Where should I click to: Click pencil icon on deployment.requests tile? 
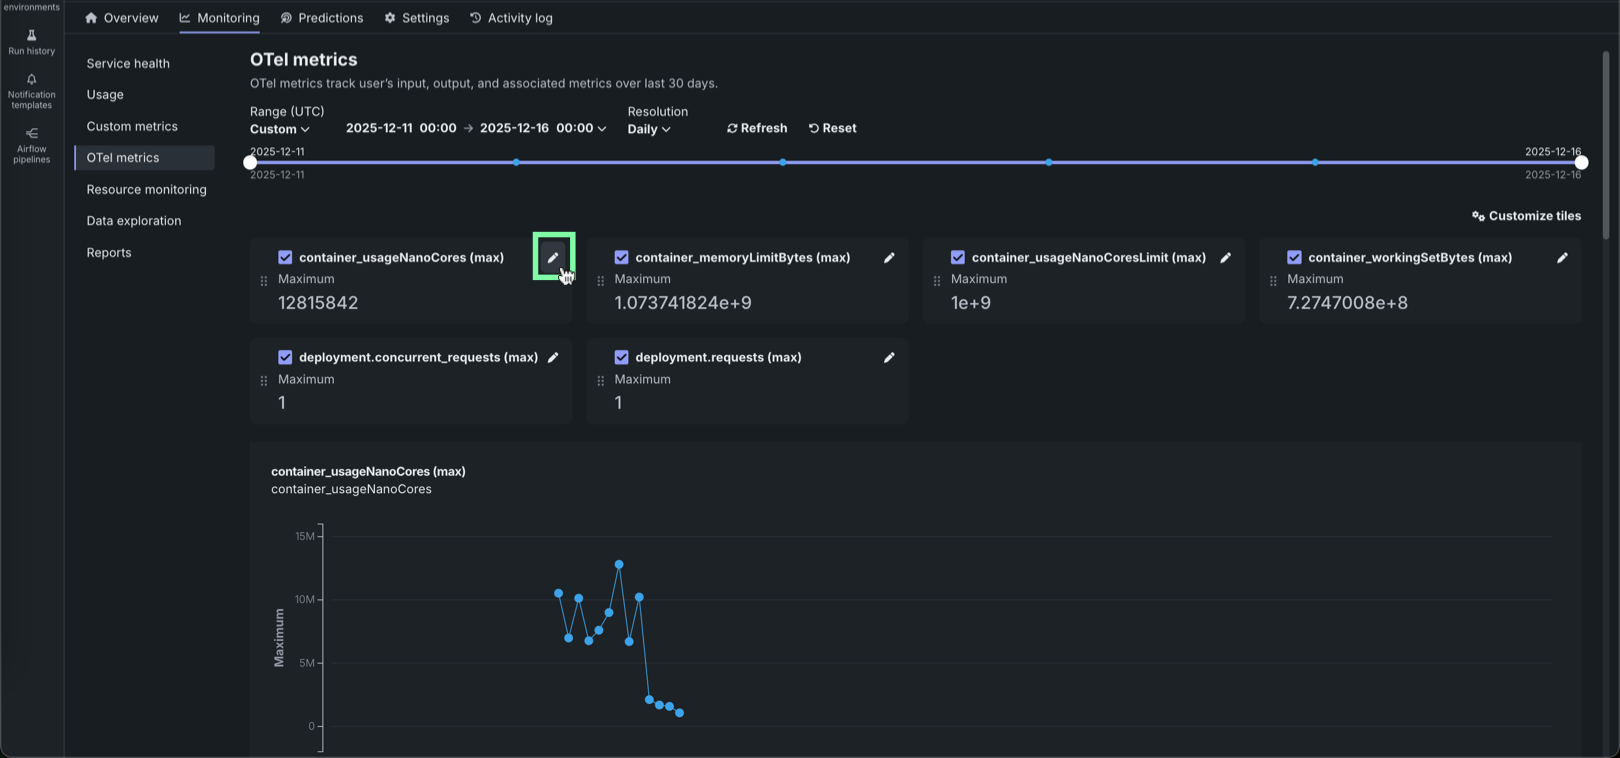coord(889,357)
